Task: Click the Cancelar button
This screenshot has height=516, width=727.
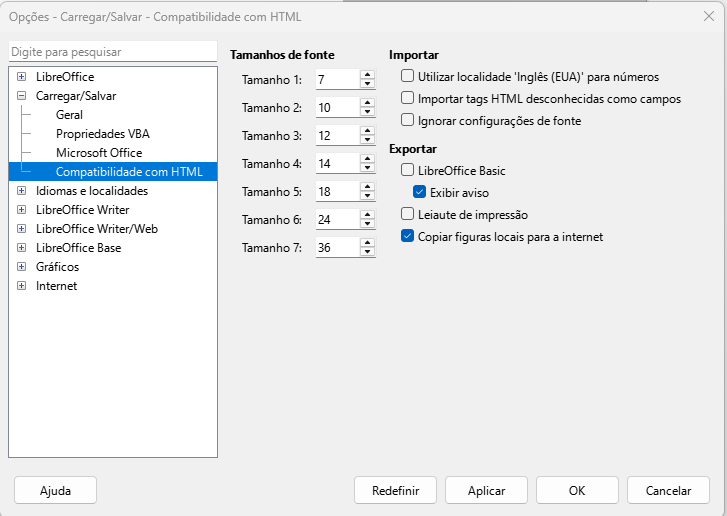Action: coord(668,490)
